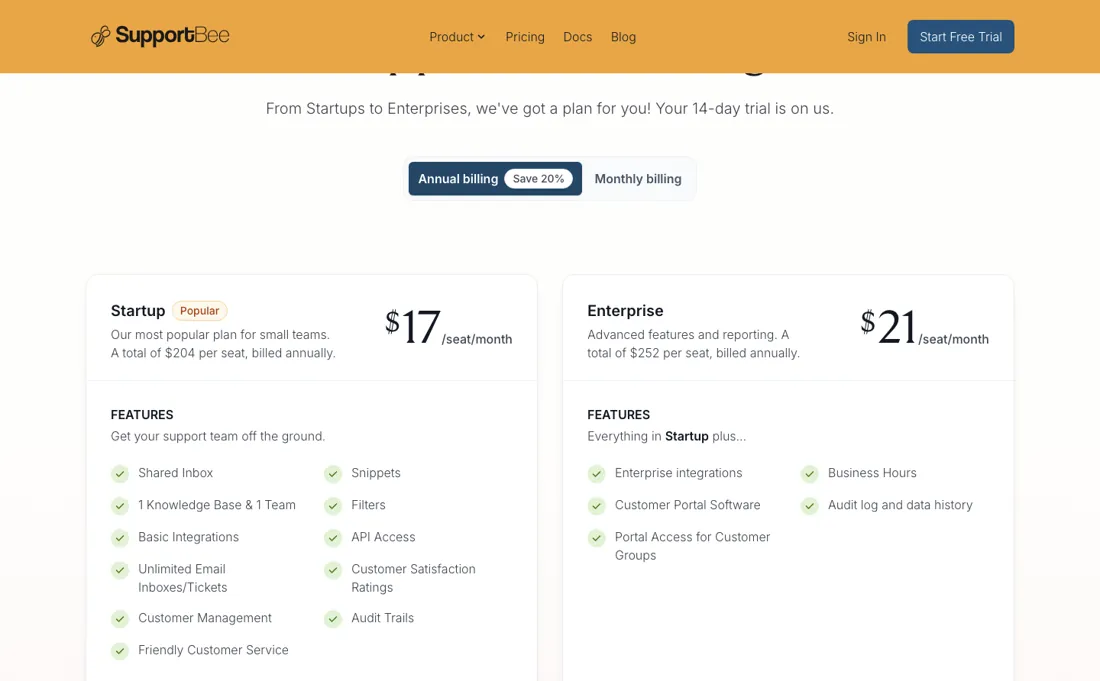Click the "API Access" feature text
Screen dimensions: 1100x681
tap(383, 537)
